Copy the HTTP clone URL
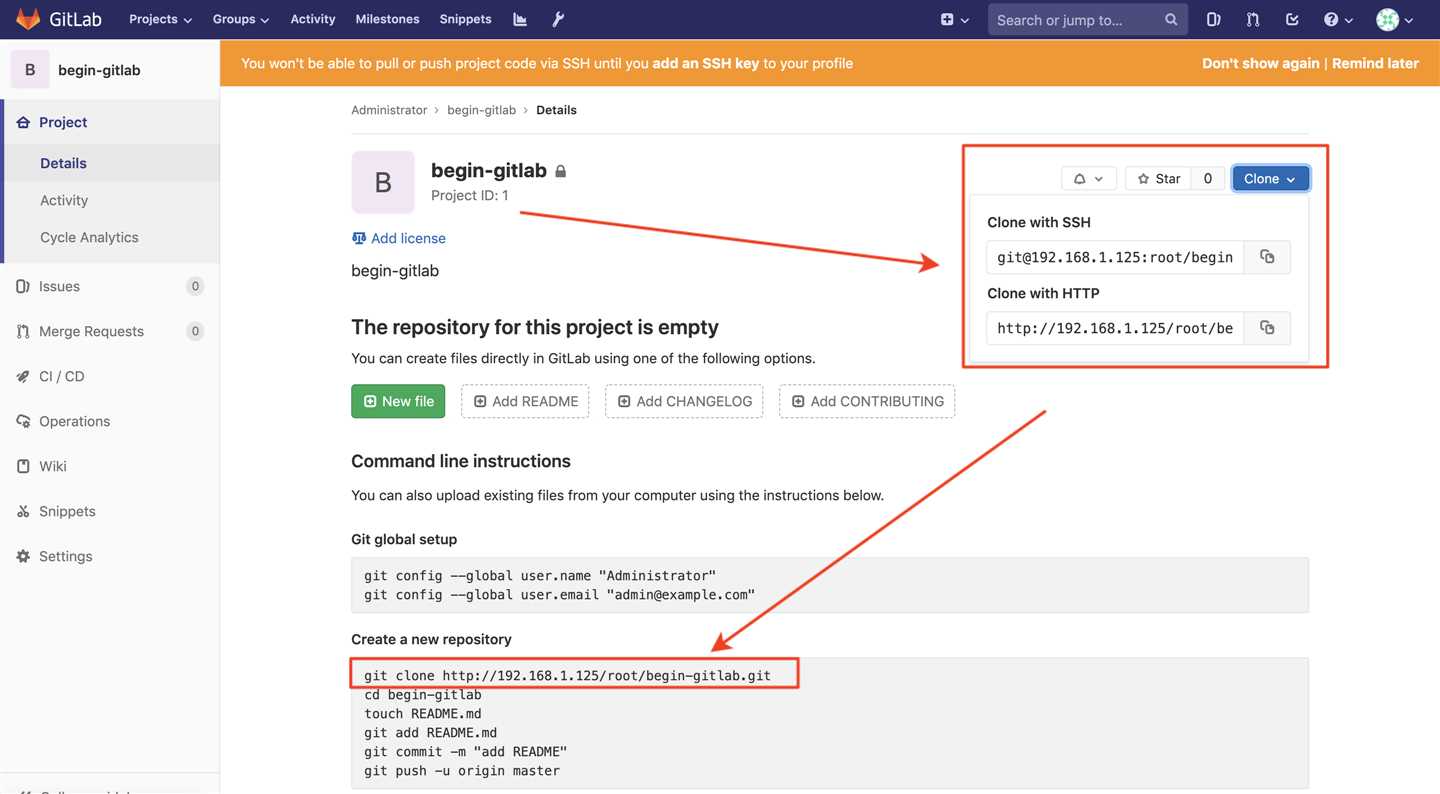Image resolution: width=1440 pixels, height=794 pixels. (1267, 328)
